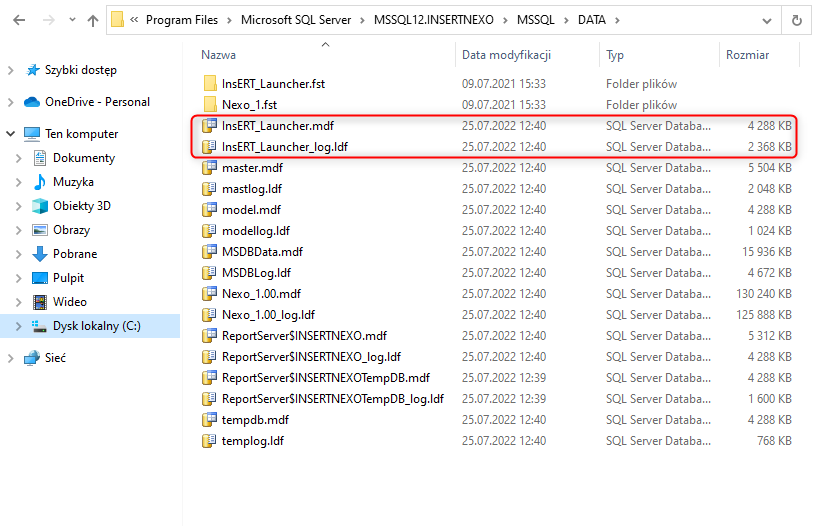Select templog.ldf file name
The width and height of the screenshot is (822, 526).
(x=253, y=441)
